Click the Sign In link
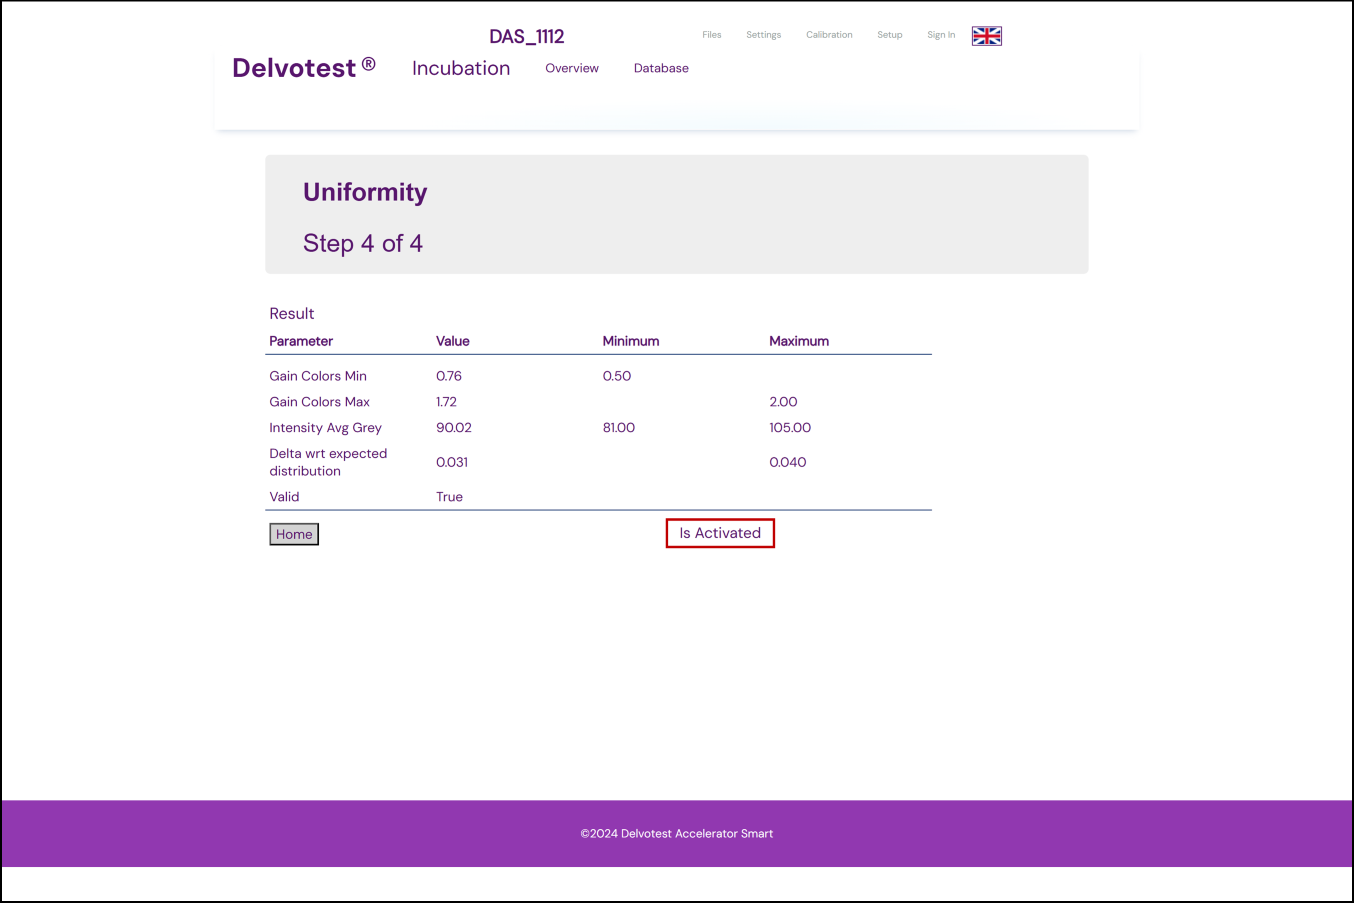 pos(940,35)
